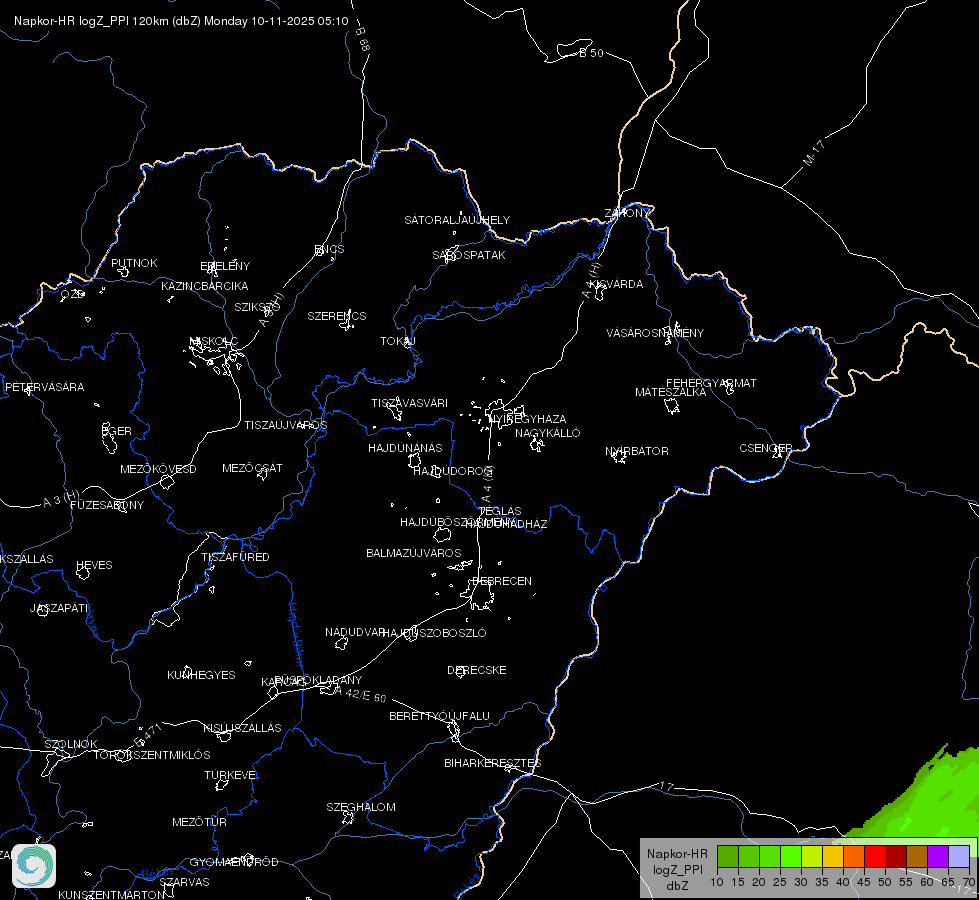Select the 35-40 dBZ yellow swatch
This screenshot has height=900, width=979.
tap(833, 856)
